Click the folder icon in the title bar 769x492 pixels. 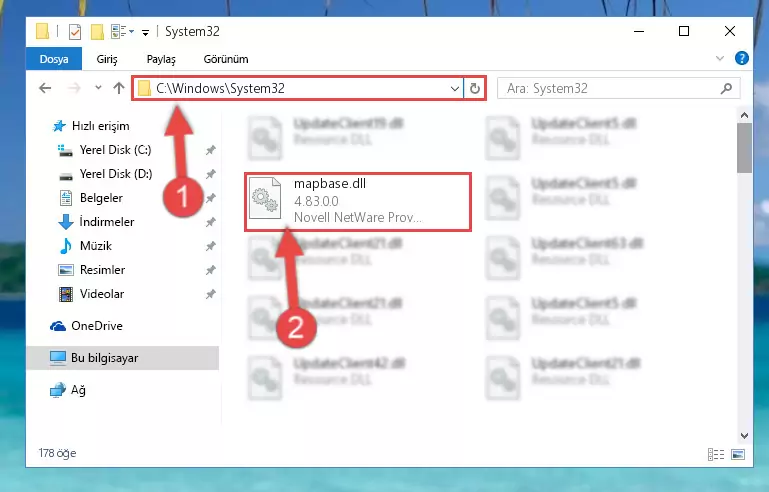[x=42, y=32]
